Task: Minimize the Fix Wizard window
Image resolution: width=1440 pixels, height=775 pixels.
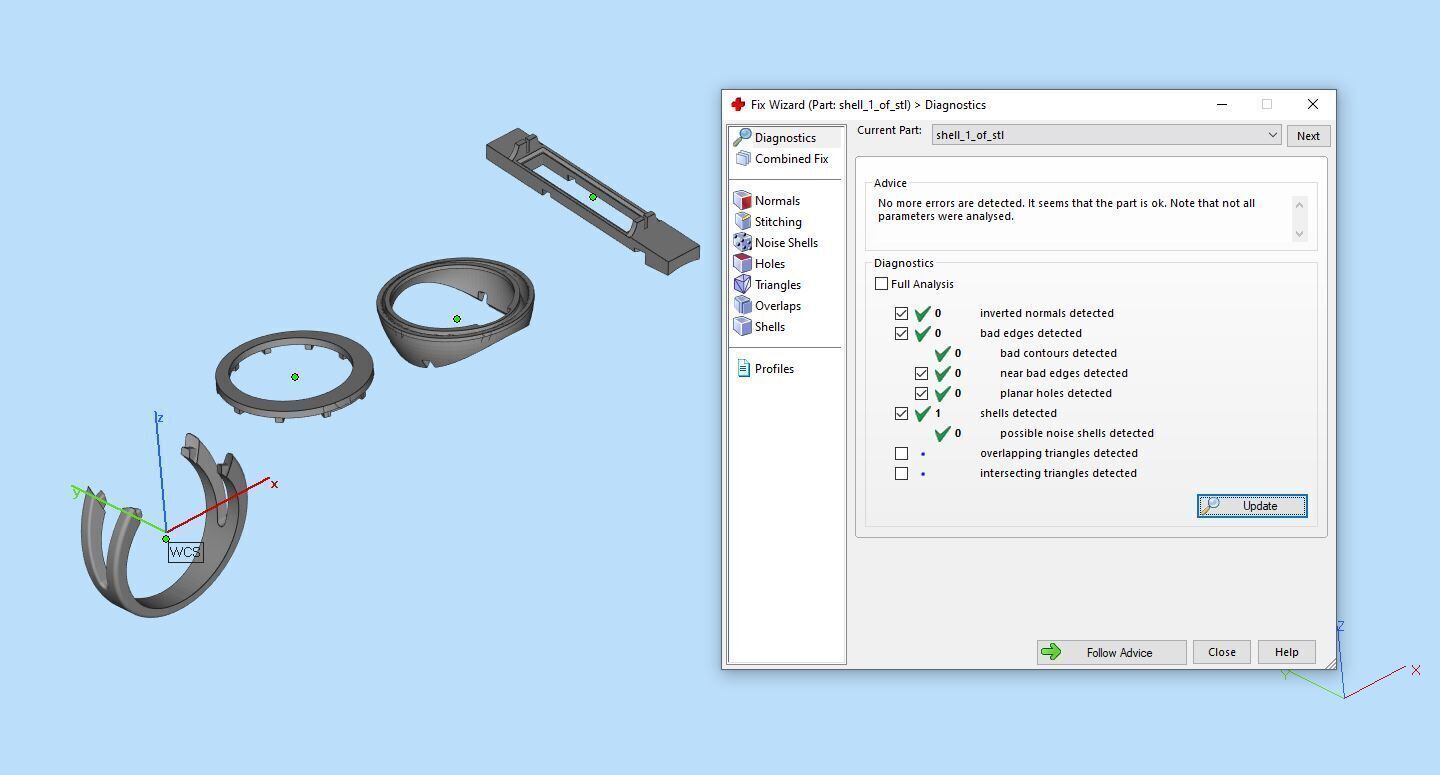Action: (1221, 104)
